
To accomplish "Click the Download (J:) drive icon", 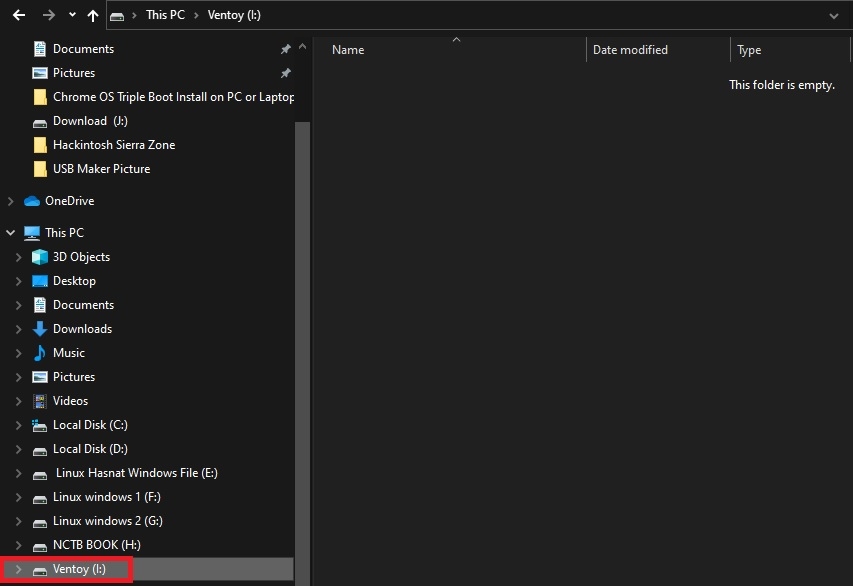I will (40, 123).
